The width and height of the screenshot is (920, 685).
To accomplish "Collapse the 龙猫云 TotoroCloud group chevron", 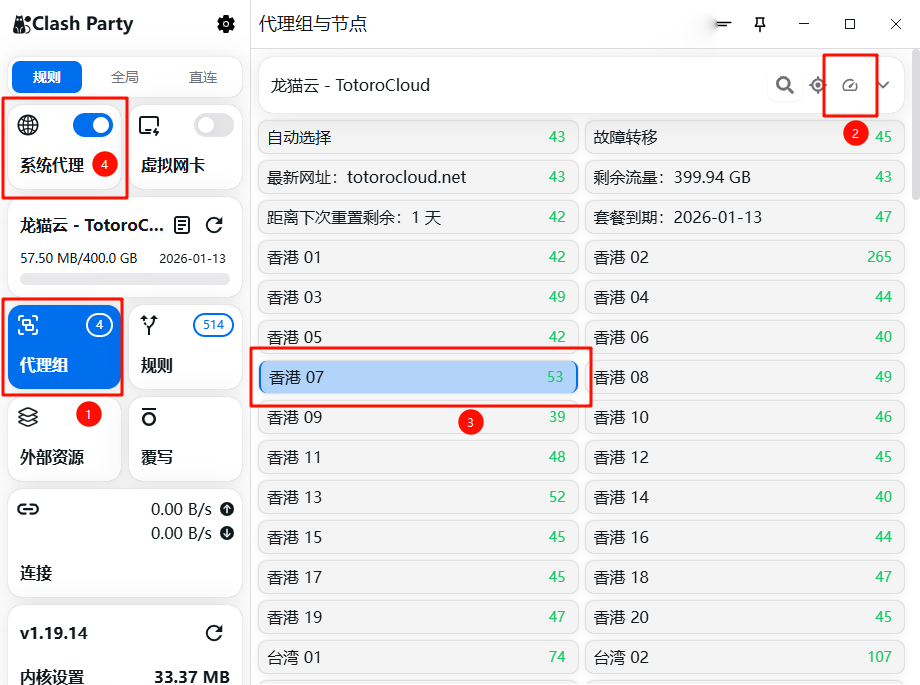I will (x=883, y=85).
